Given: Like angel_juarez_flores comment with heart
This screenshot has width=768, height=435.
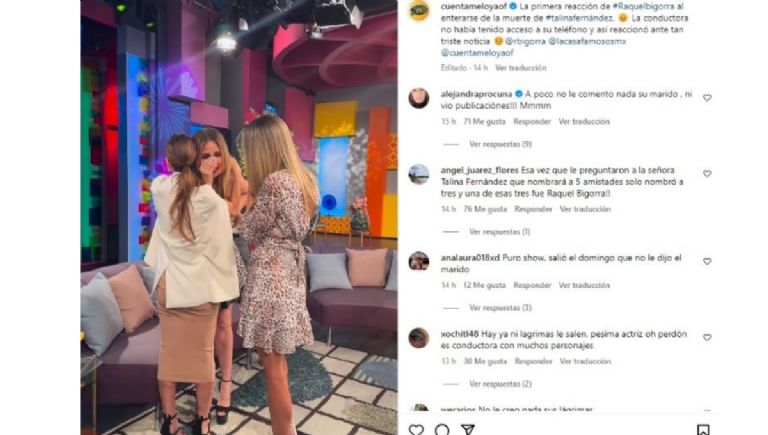Looking at the screenshot, I should pyautogui.click(x=707, y=173).
